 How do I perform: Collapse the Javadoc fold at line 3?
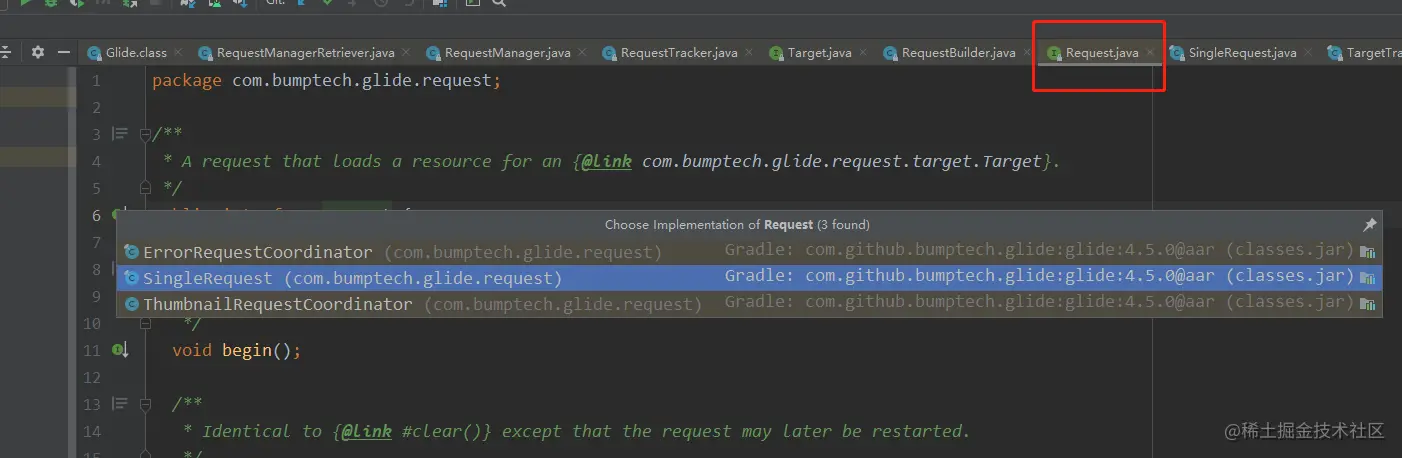(x=145, y=134)
